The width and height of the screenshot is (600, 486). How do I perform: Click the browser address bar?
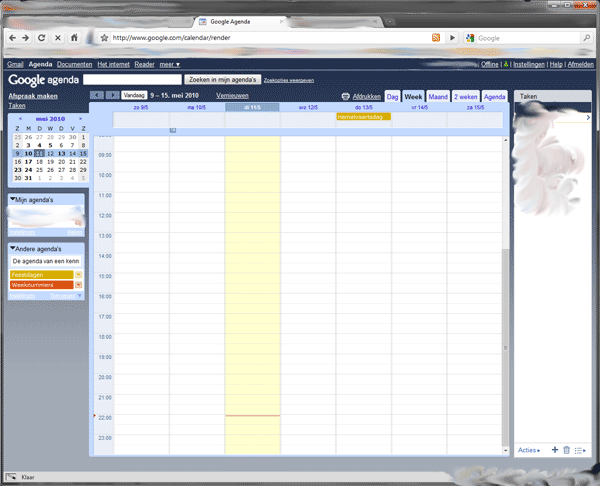(x=270, y=38)
